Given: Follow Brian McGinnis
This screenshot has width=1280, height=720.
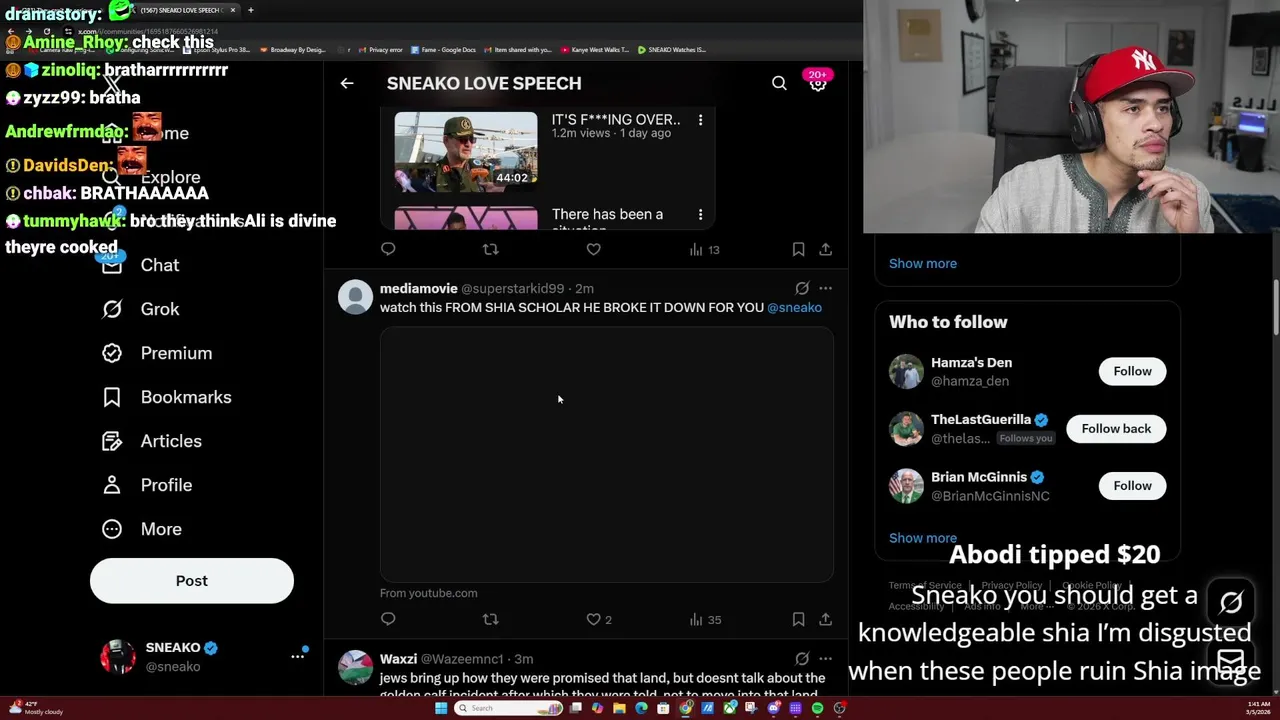Looking at the screenshot, I should coord(1132,485).
